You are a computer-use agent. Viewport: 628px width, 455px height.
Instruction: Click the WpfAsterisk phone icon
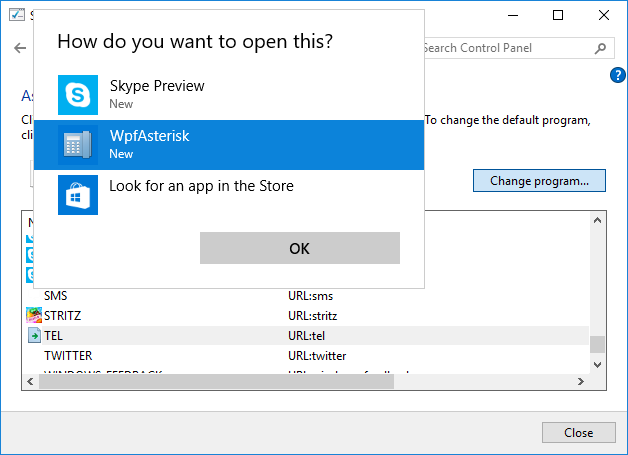tap(78, 145)
